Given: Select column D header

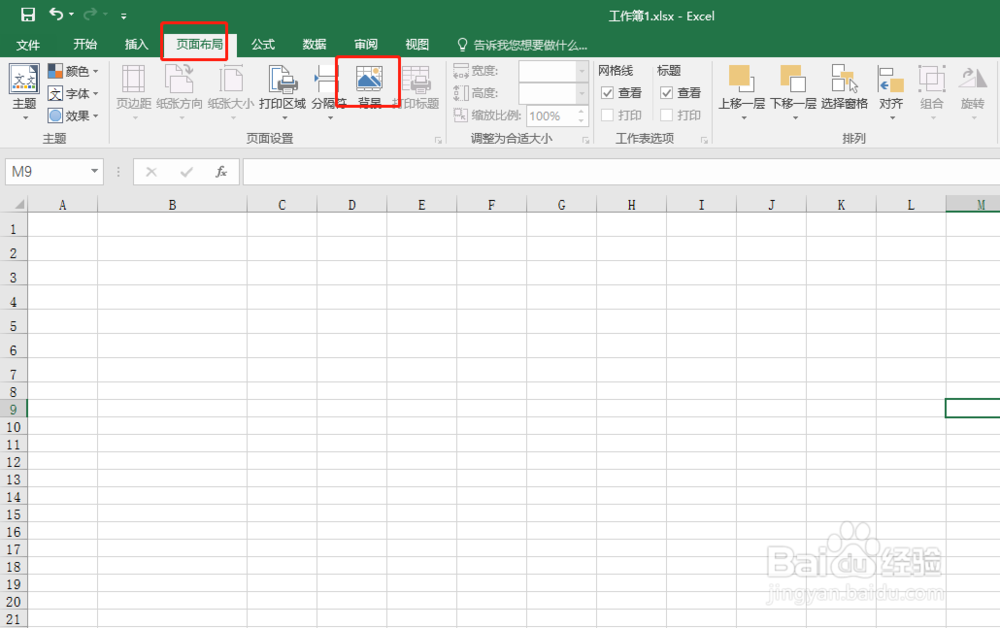Looking at the screenshot, I should 351,205.
